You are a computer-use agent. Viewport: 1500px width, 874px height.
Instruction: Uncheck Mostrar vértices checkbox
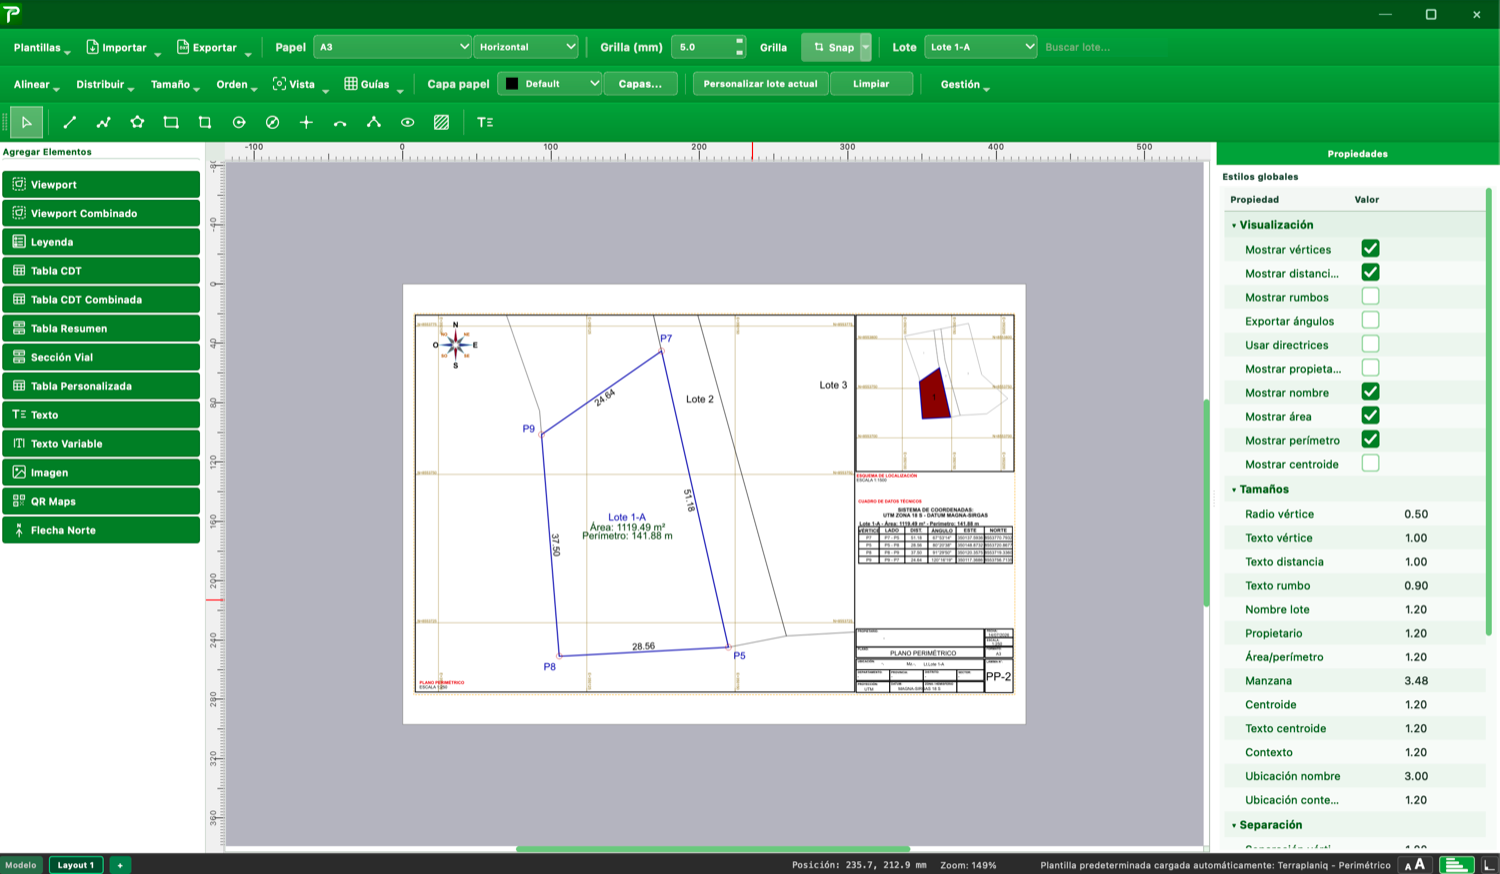1370,248
